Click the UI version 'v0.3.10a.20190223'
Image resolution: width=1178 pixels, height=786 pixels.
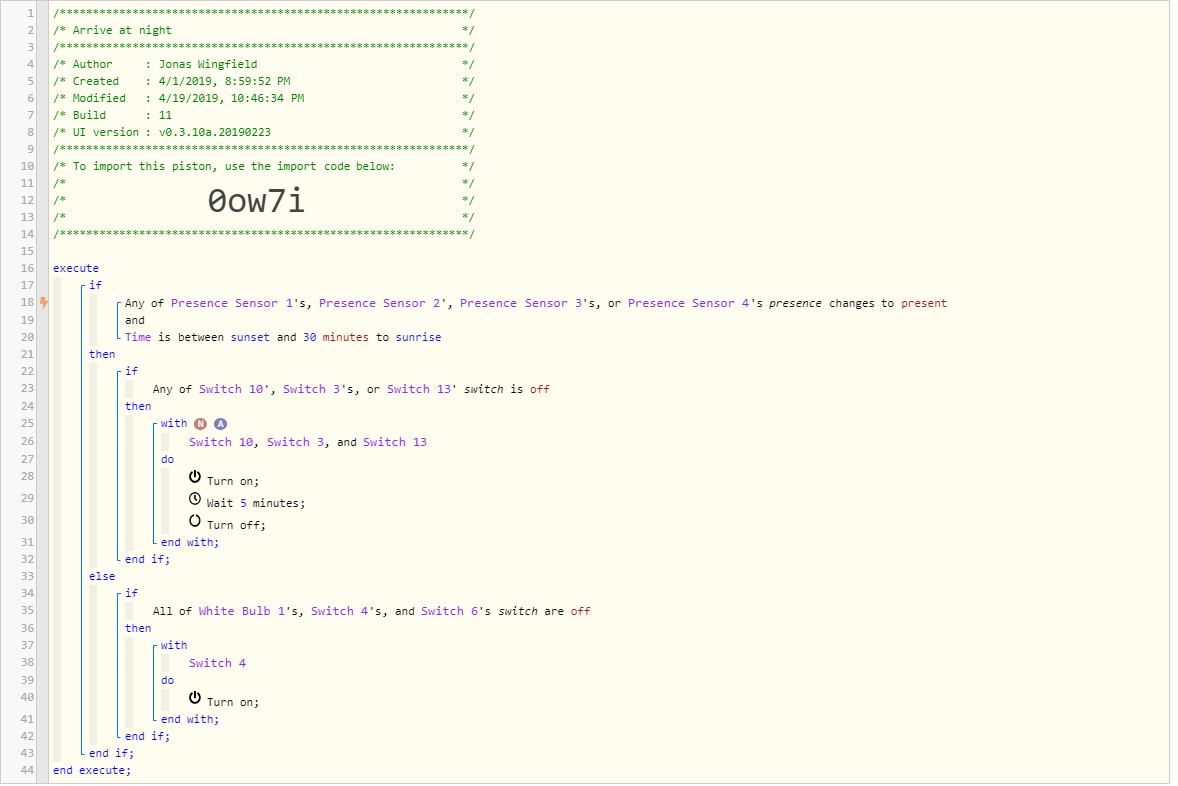tap(215, 132)
